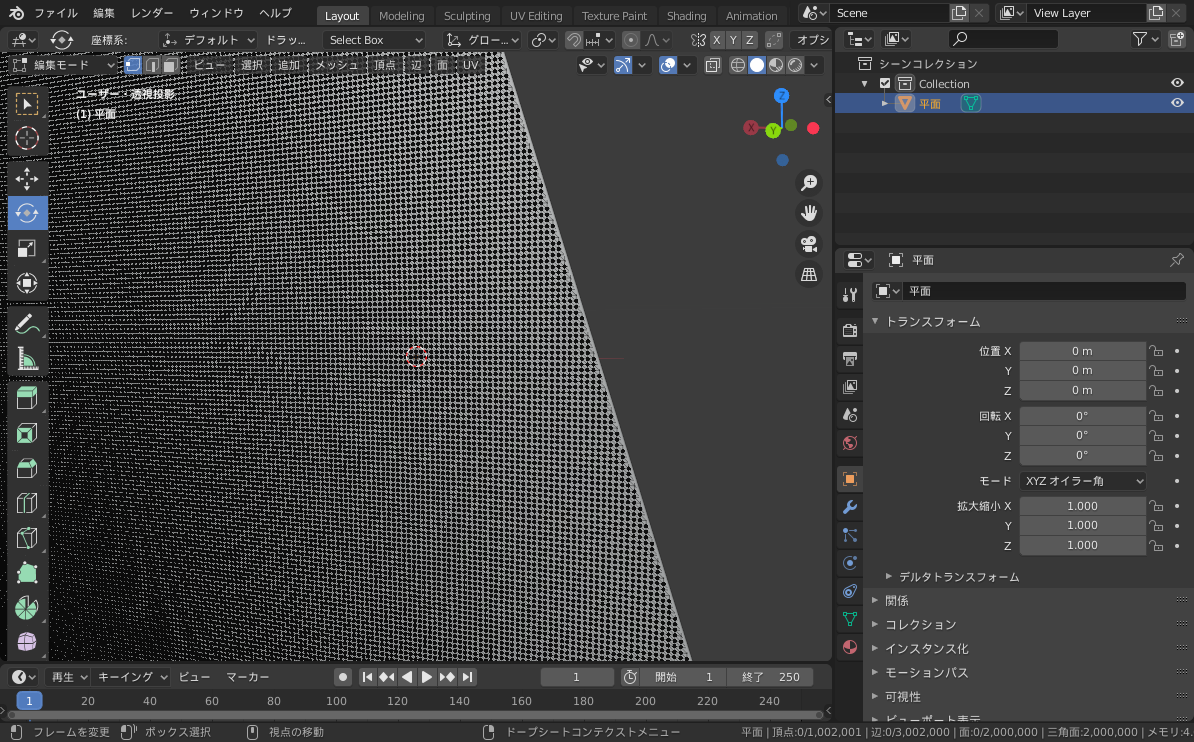Screen dimensions: 1194x742
Task: Open the キーイング popover
Action: tap(132, 676)
